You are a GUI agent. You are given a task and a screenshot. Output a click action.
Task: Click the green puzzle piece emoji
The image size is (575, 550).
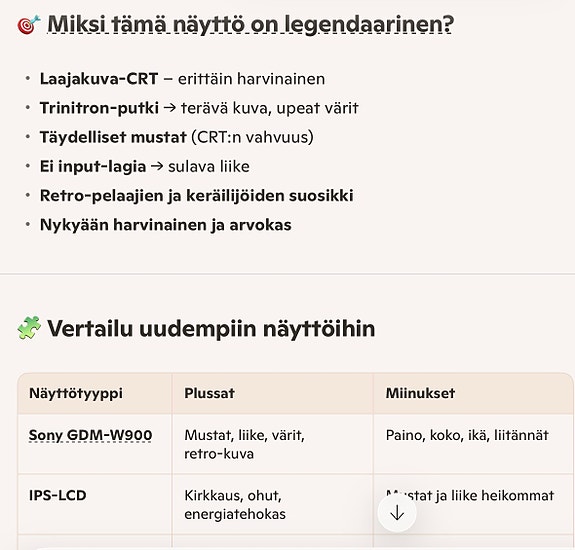[29, 327]
